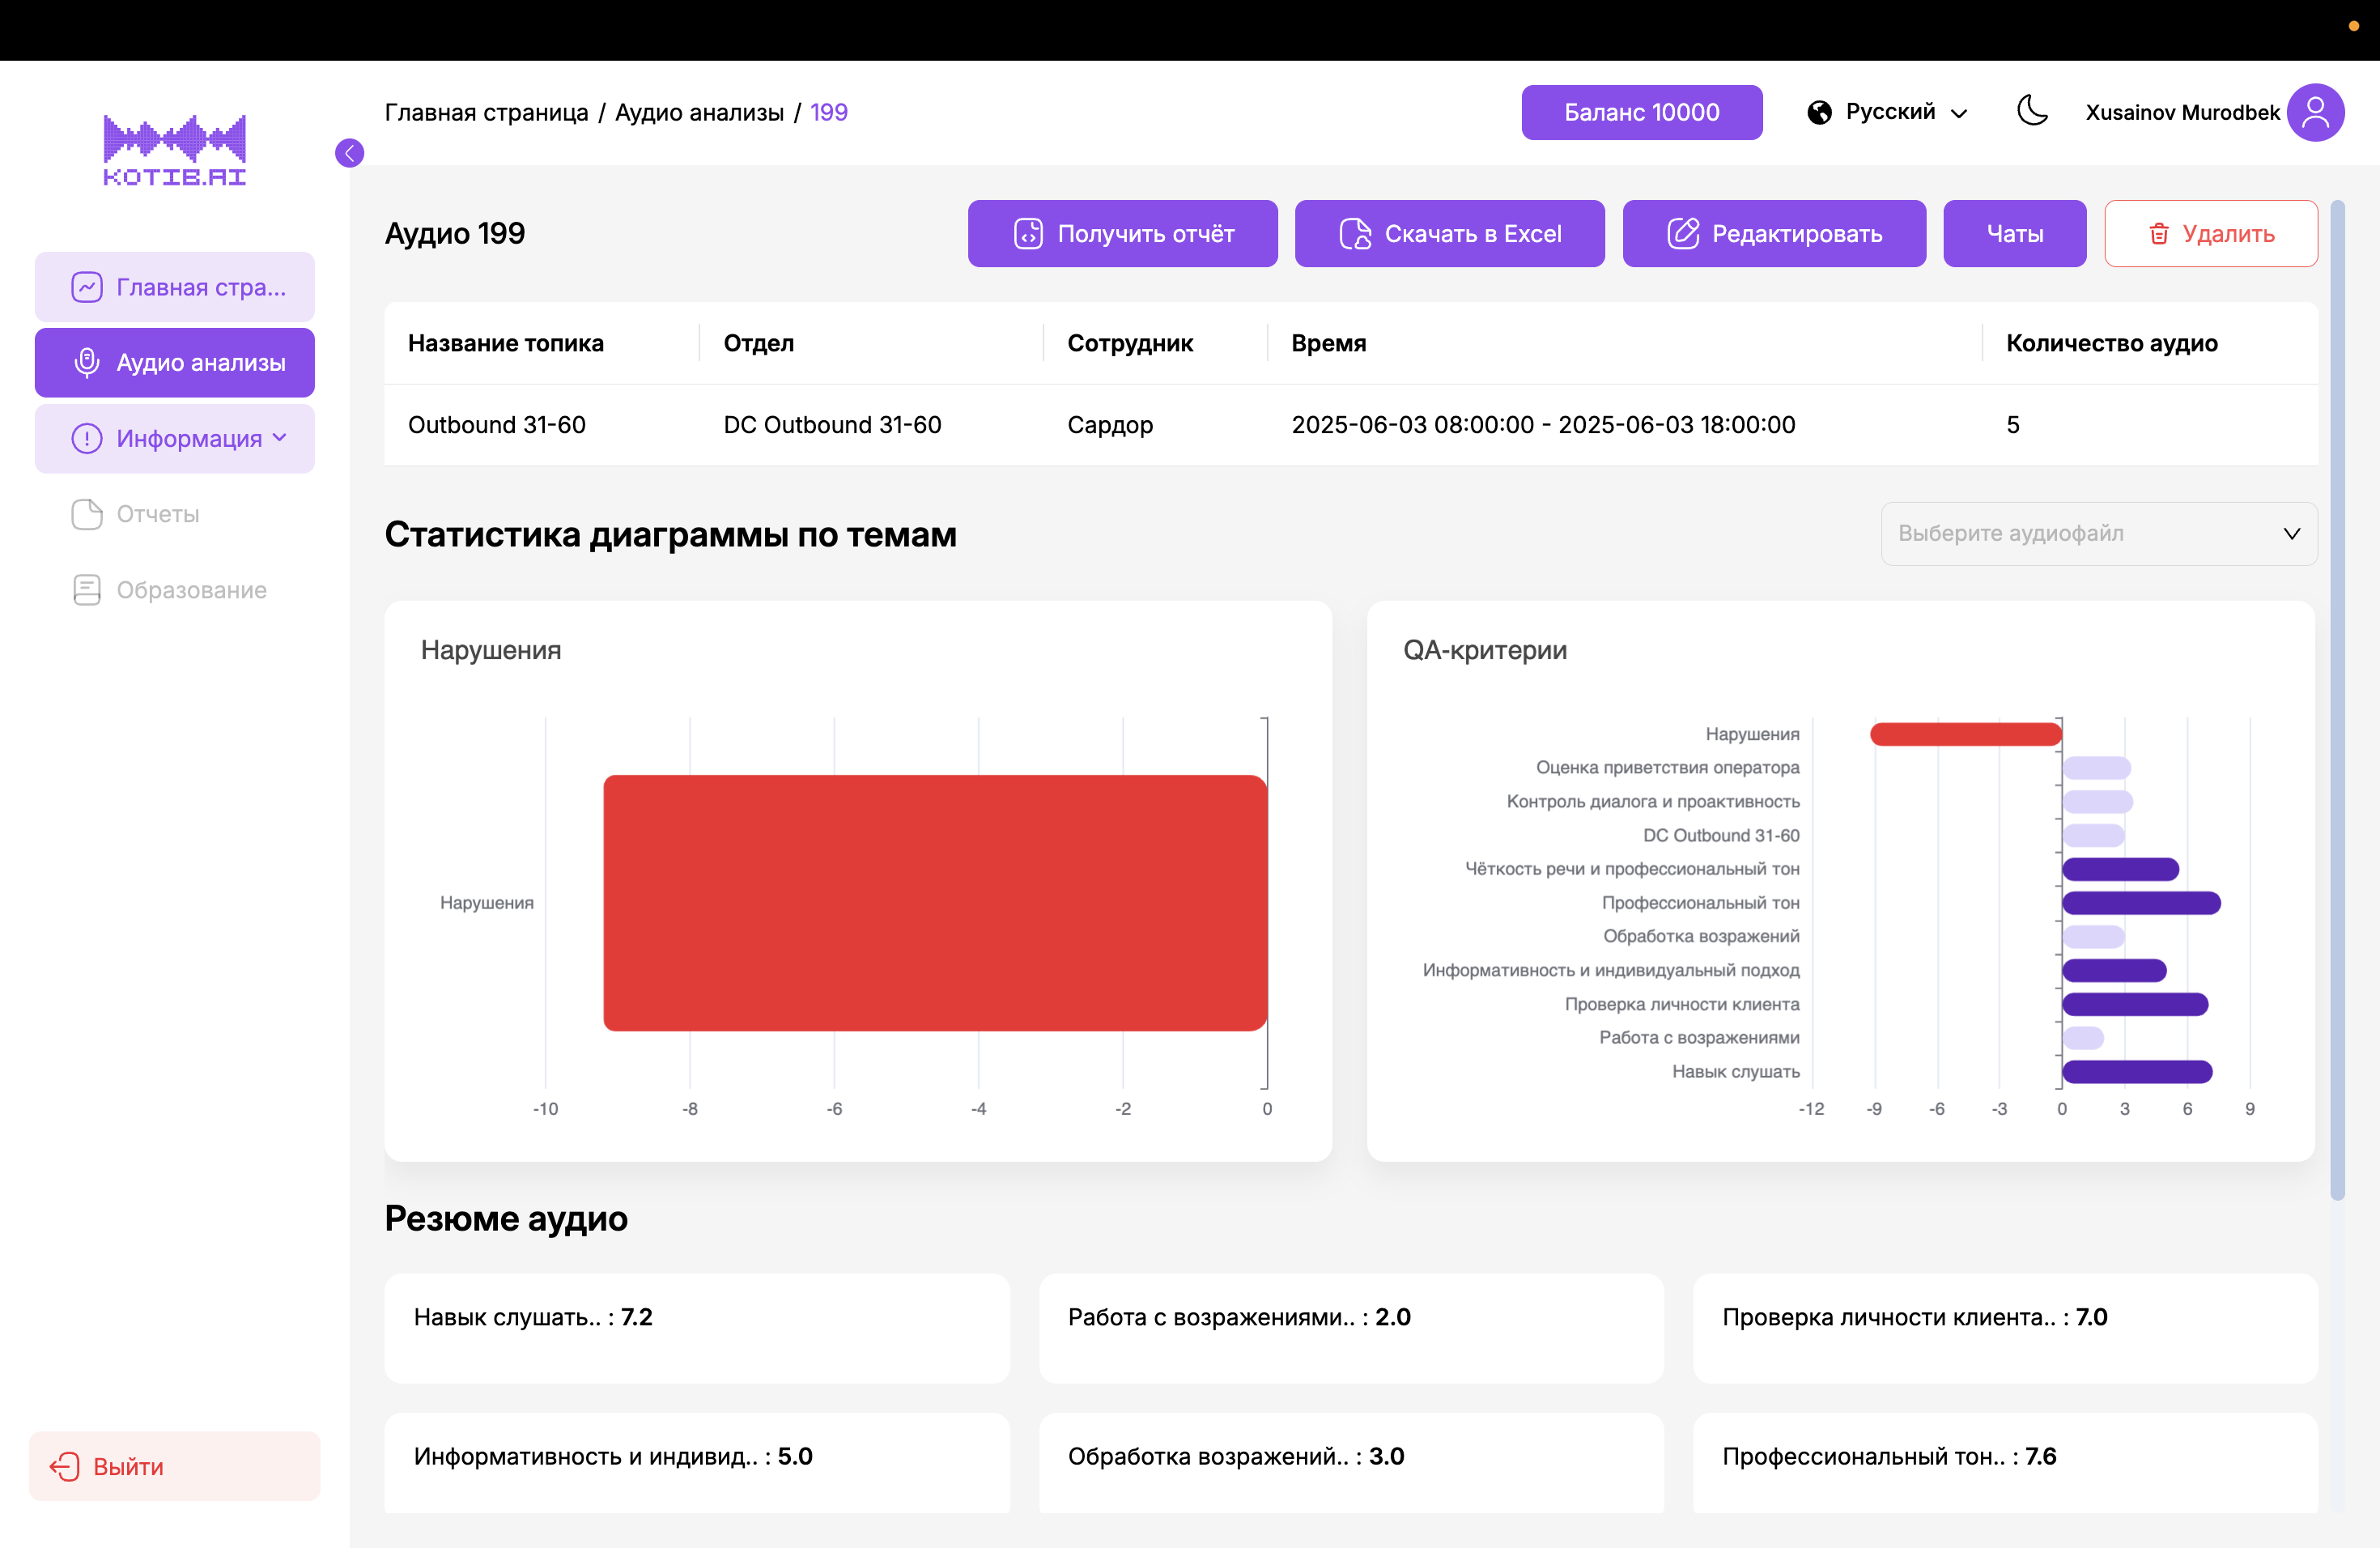Click the Xusainov Murodbek username
Image resolution: width=2380 pixels, height=1548 pixels.
tap(2182, 112)
